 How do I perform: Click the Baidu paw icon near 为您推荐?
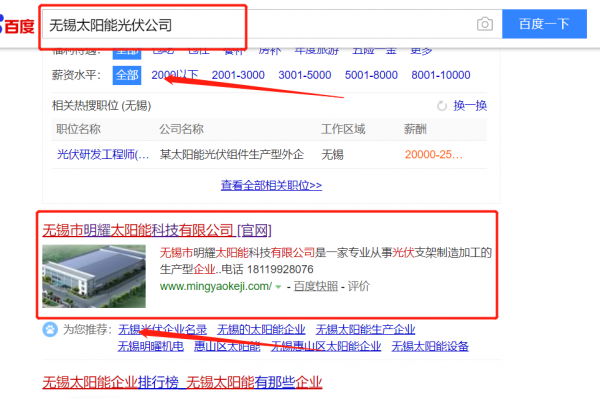[50, 329]
